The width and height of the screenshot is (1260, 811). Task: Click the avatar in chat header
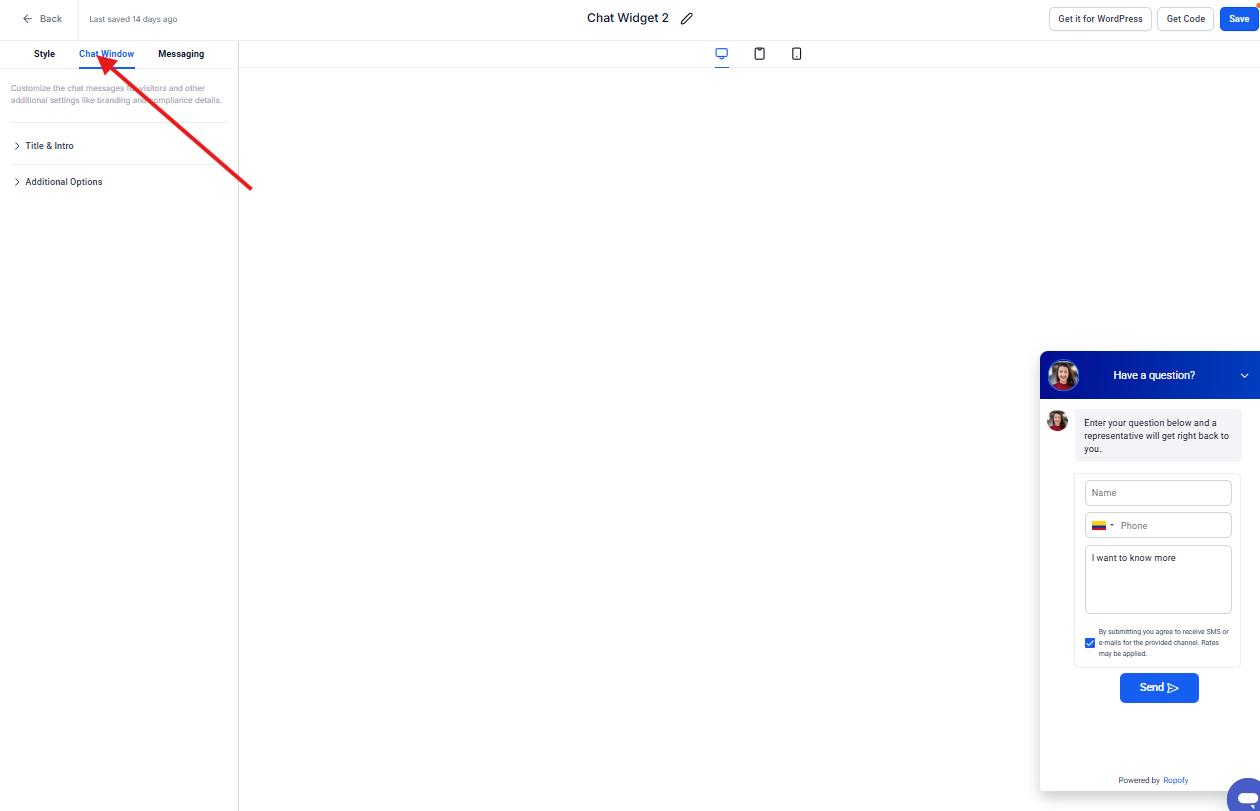coord(1063,375)
